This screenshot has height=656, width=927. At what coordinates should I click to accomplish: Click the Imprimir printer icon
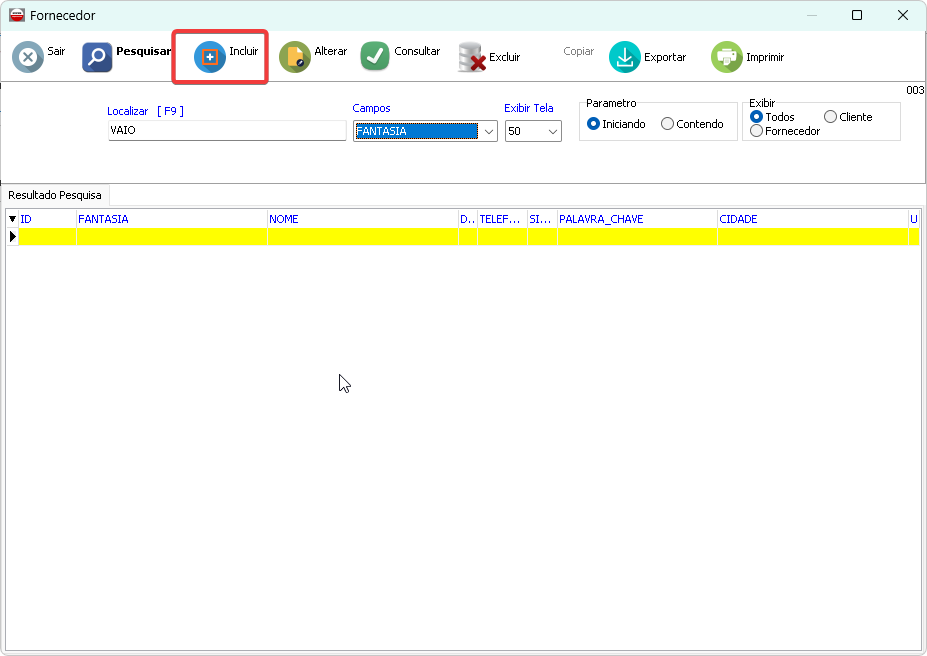727,58
